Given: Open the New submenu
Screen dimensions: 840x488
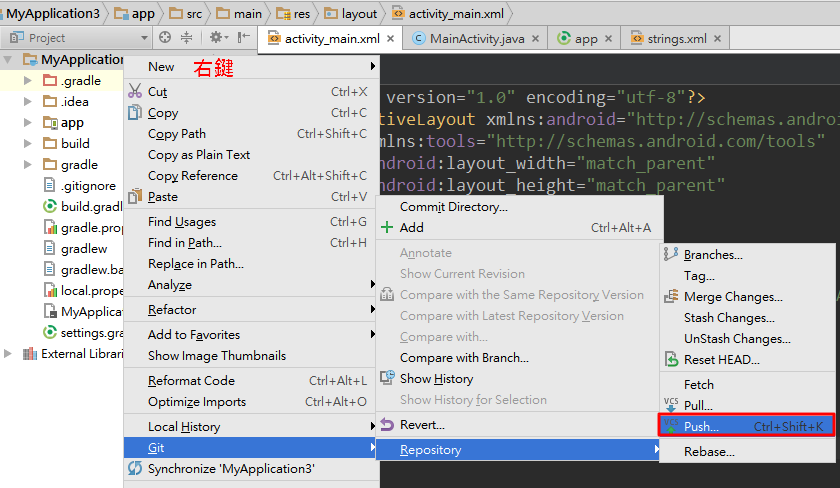Looking at the screenshot, I should (x=252, y=66).
